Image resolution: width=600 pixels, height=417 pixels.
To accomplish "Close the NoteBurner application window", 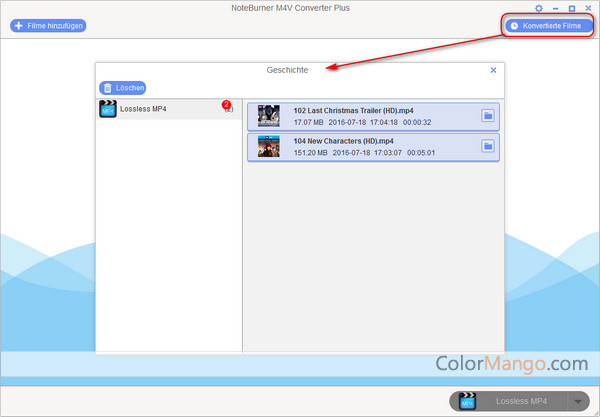I will 588,8.
